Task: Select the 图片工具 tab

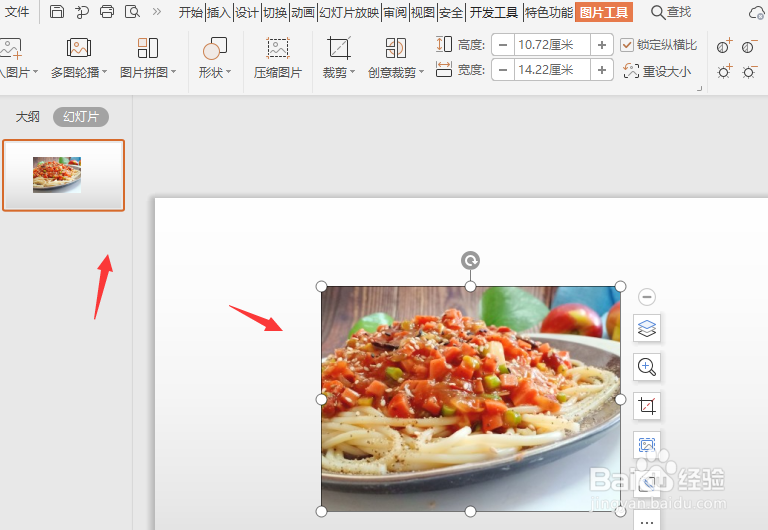Action: tap(604, 12)
